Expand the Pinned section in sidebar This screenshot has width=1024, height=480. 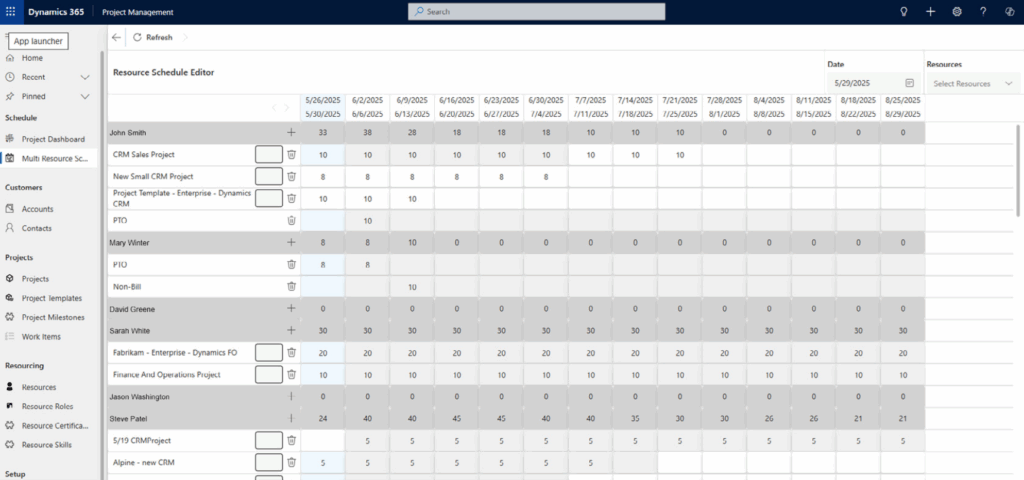tap(85, 96)
